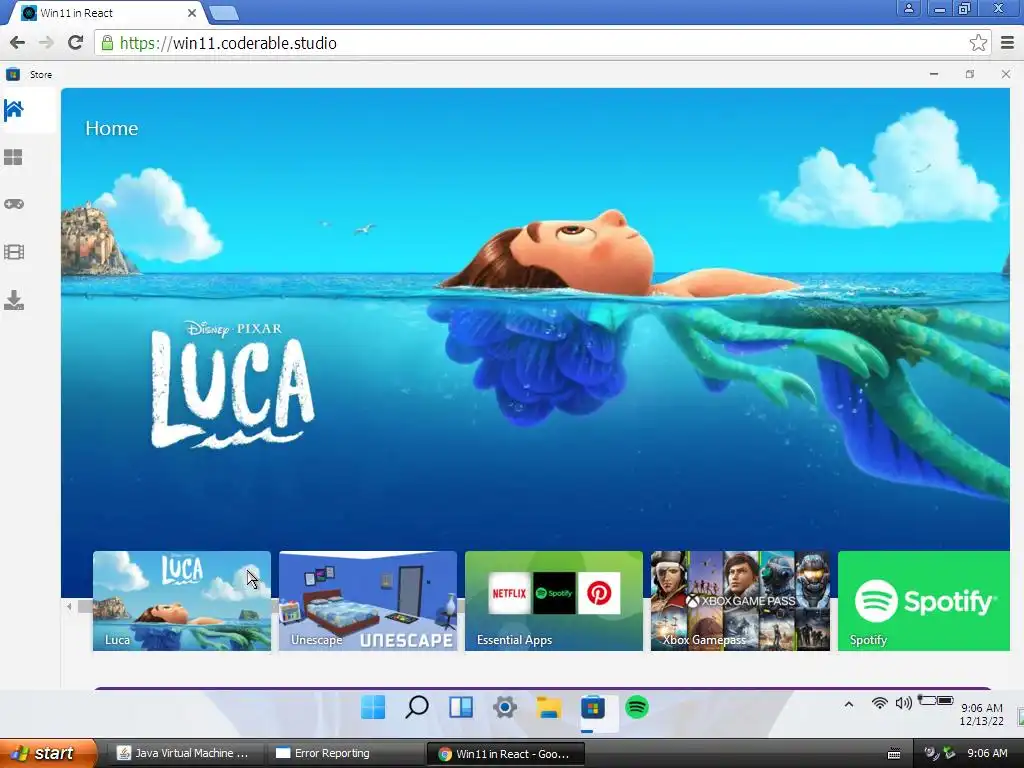Open the Xbox Gamepass card

point(740,601)
